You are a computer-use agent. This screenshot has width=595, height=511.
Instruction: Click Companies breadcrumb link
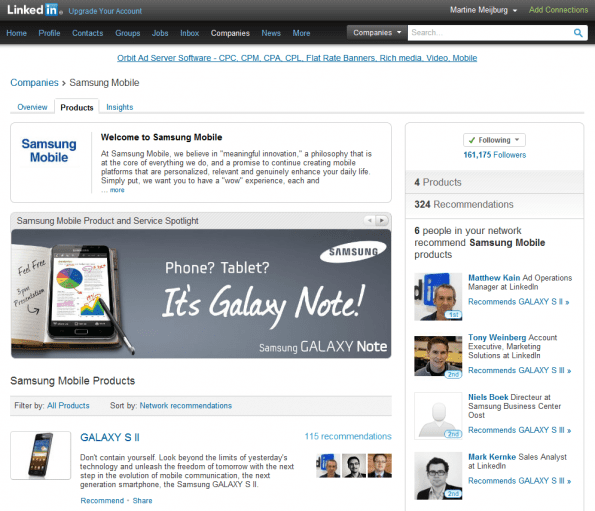click(x=34, y=82)
